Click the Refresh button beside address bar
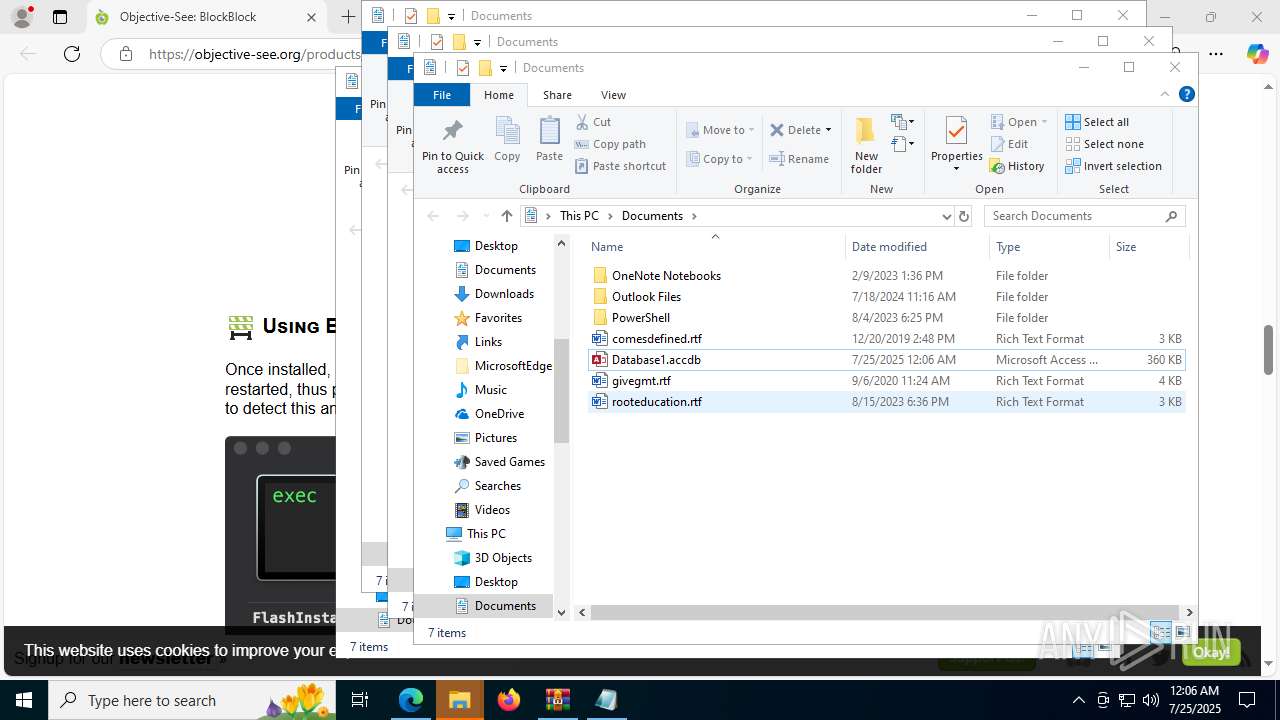 click(964, 216)
